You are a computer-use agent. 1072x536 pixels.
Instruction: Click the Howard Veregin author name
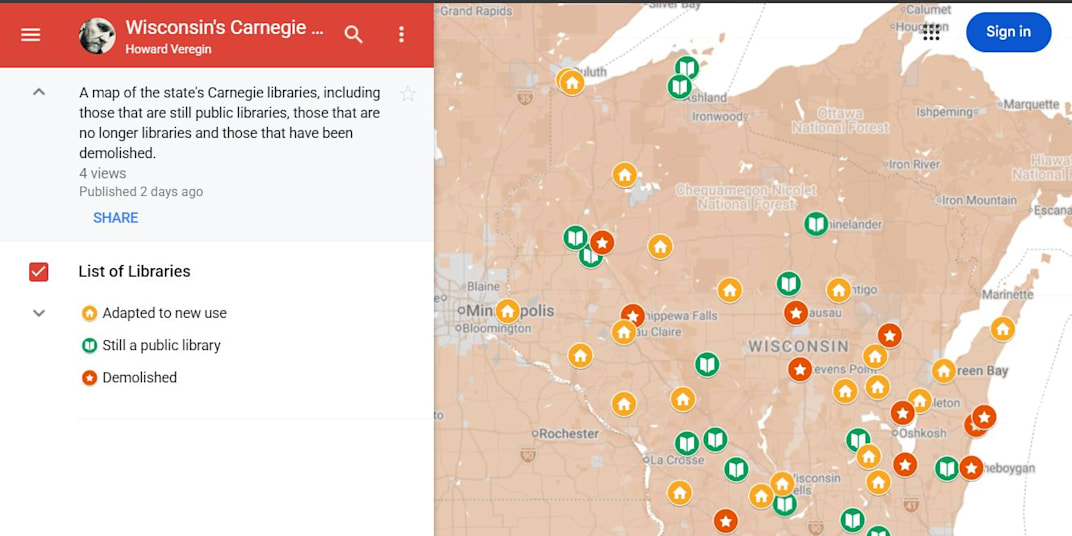pyautogui.click(x=168, y=49)
